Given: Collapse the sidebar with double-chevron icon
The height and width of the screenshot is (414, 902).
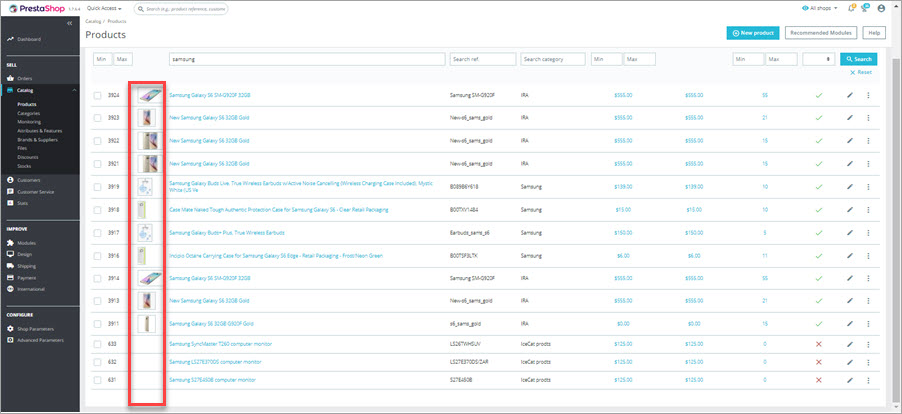Looking at the screenshot, I should (70, 23).
